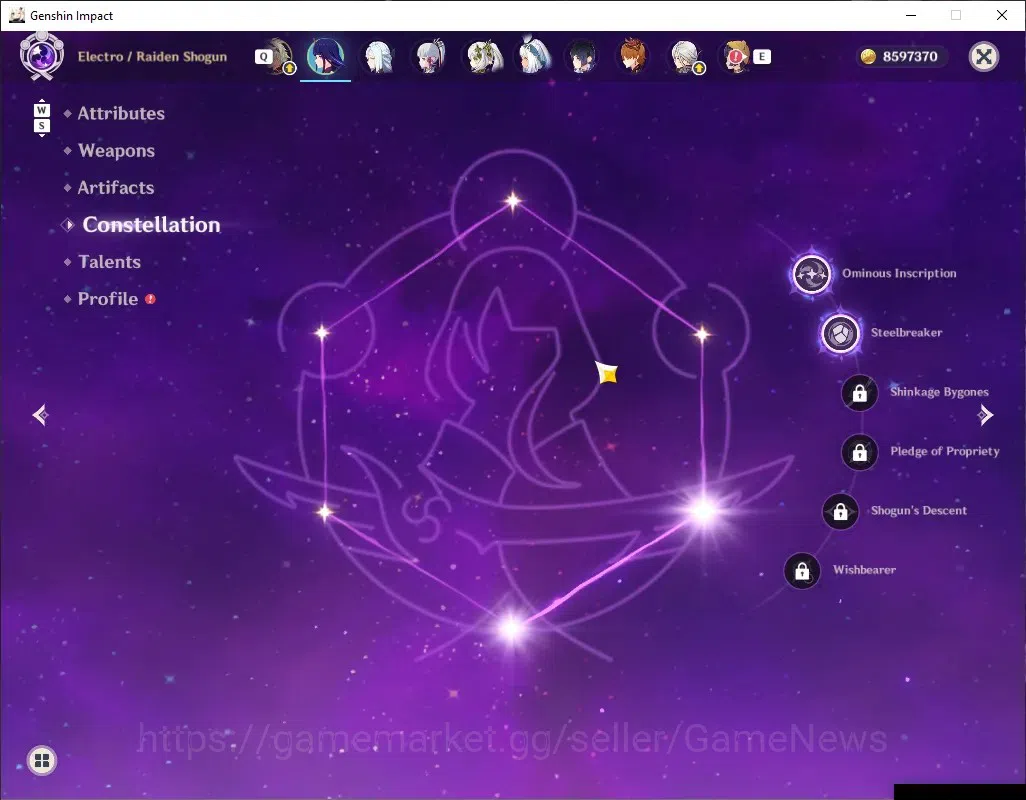The width and height of the screenshot is (1026, 800).
Task: Click the Mora balance 8597370 display
Action: coord(902,56)
